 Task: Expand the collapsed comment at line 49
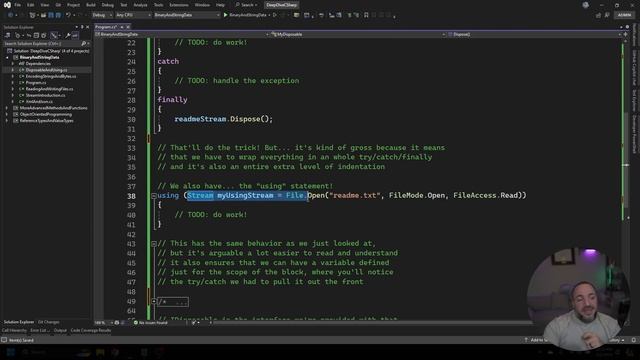pyautogui.click(x=154, y=302)
